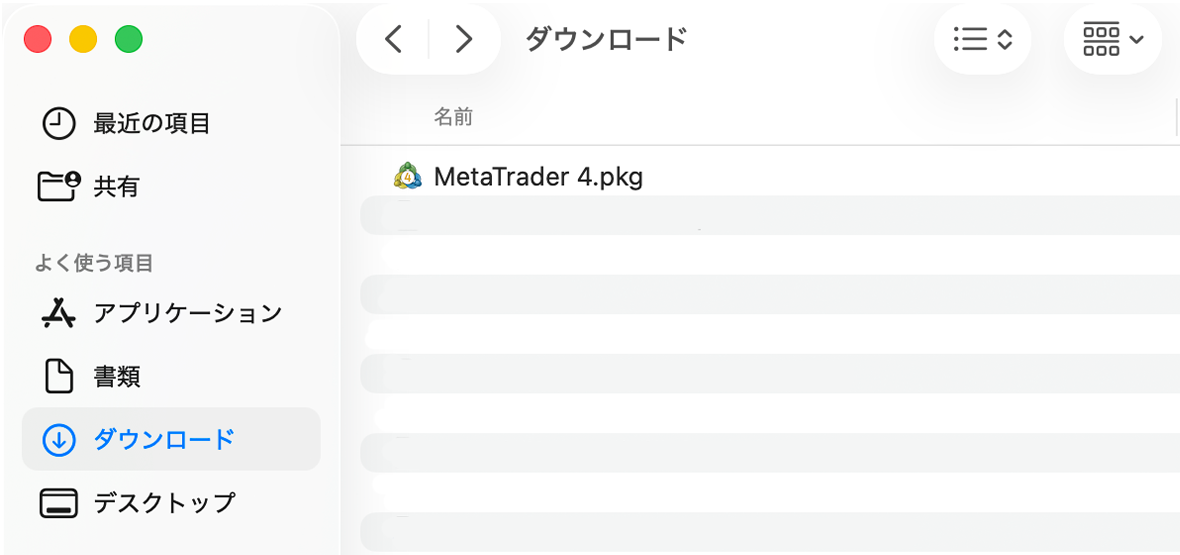Click the clock icon for 最近の項目
The image size is (1180, 555).
(58, 124)
